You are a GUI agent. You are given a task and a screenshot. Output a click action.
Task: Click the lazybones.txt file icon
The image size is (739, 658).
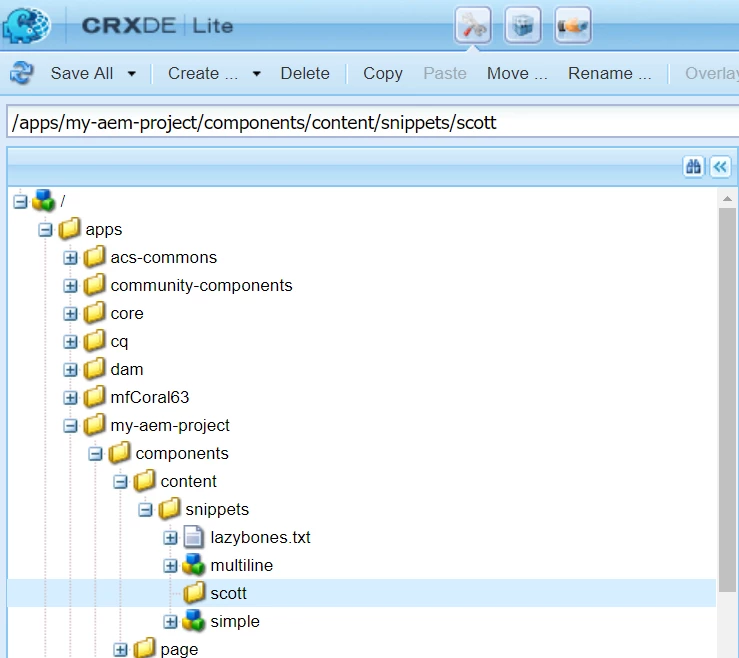coord(194,537)
